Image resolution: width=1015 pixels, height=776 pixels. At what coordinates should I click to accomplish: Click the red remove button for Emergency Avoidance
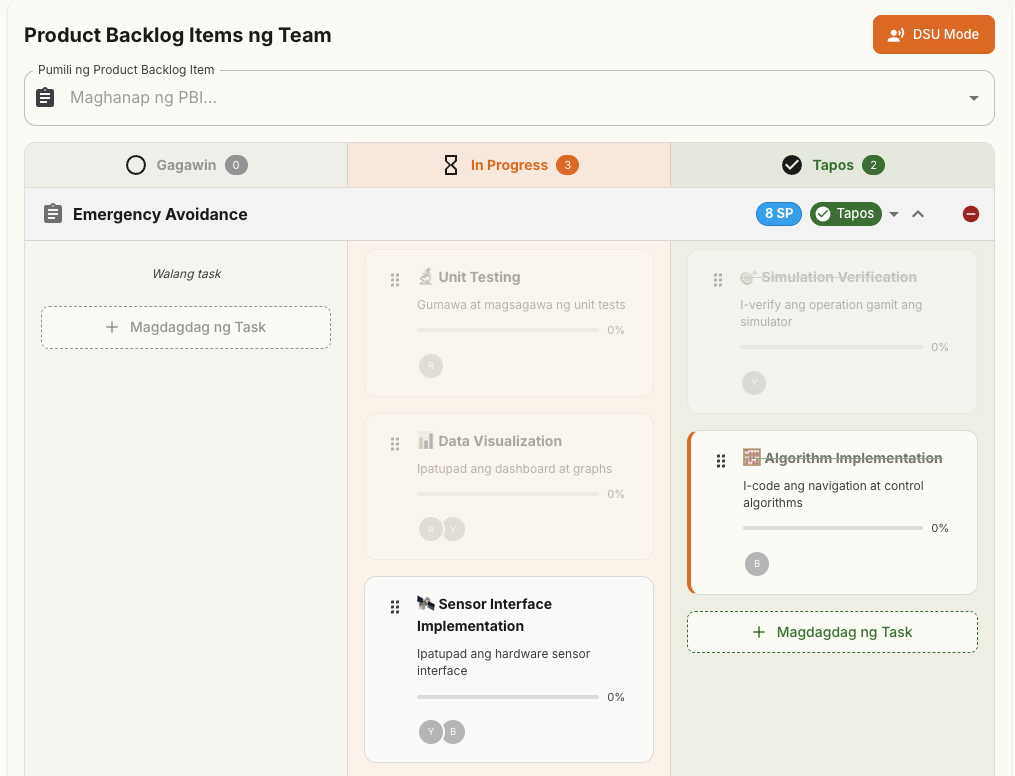[x=970, y=213]
